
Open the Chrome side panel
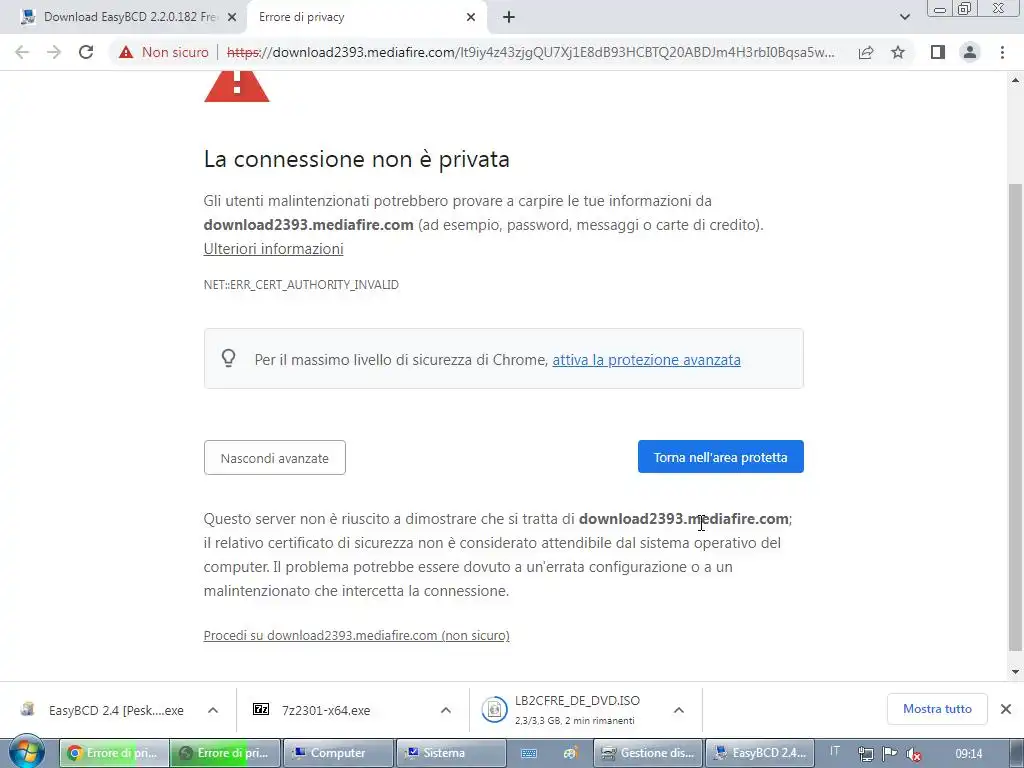[x=938, y=52]
